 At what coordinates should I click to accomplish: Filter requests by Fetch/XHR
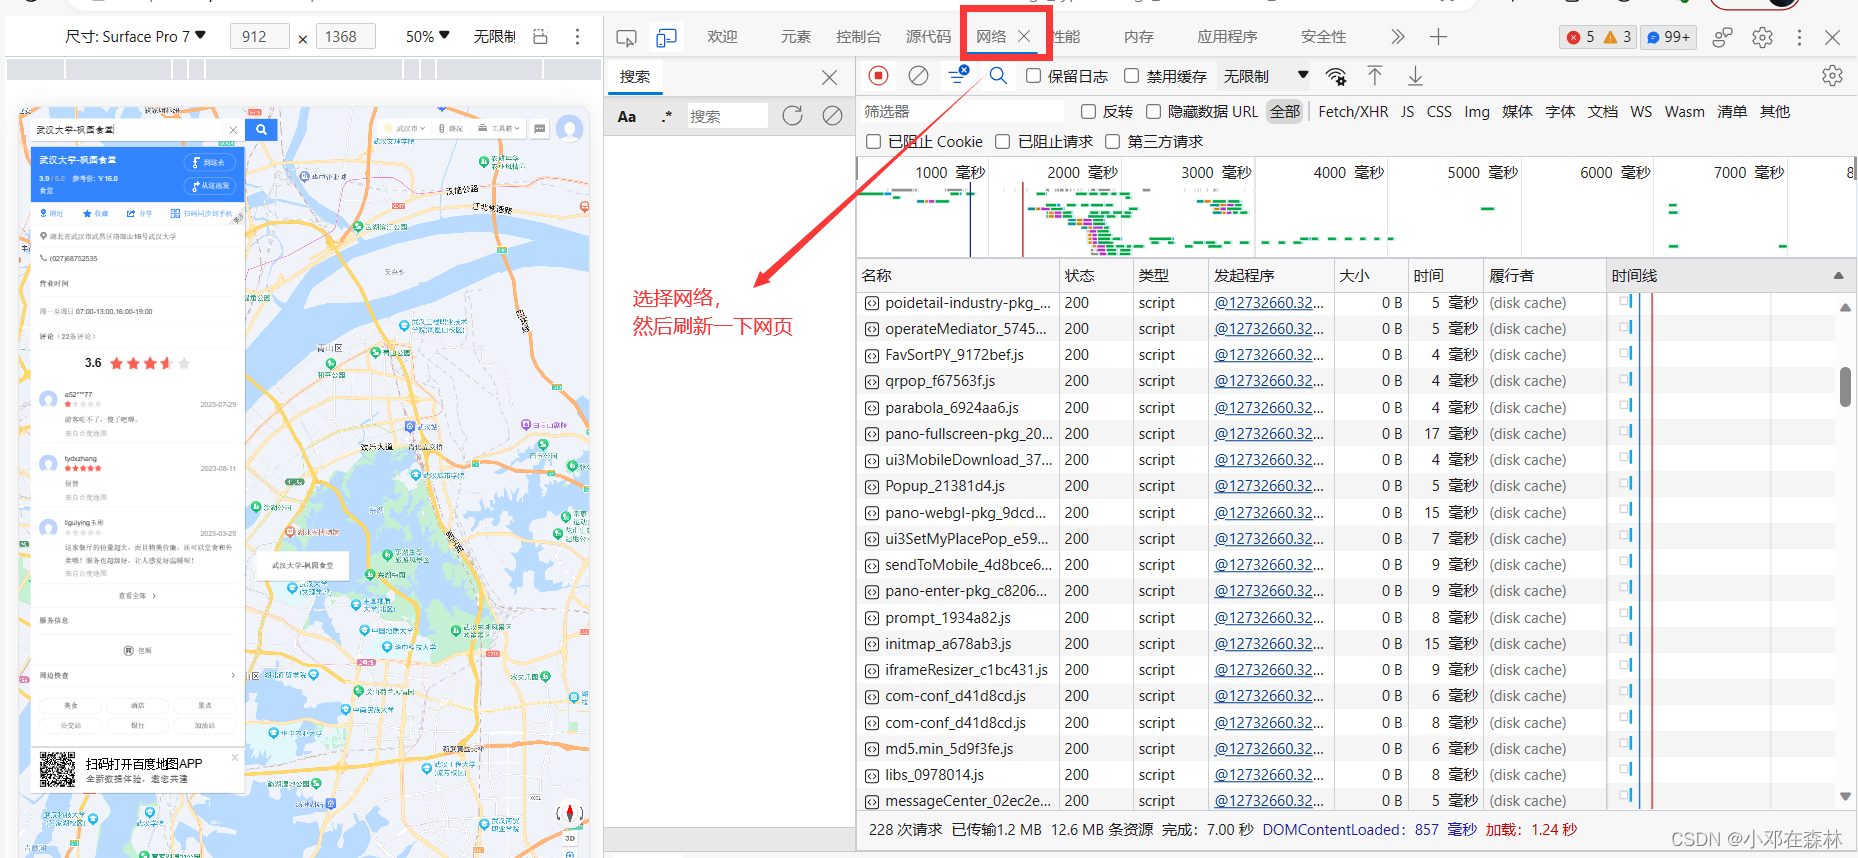pos(1353,112)
